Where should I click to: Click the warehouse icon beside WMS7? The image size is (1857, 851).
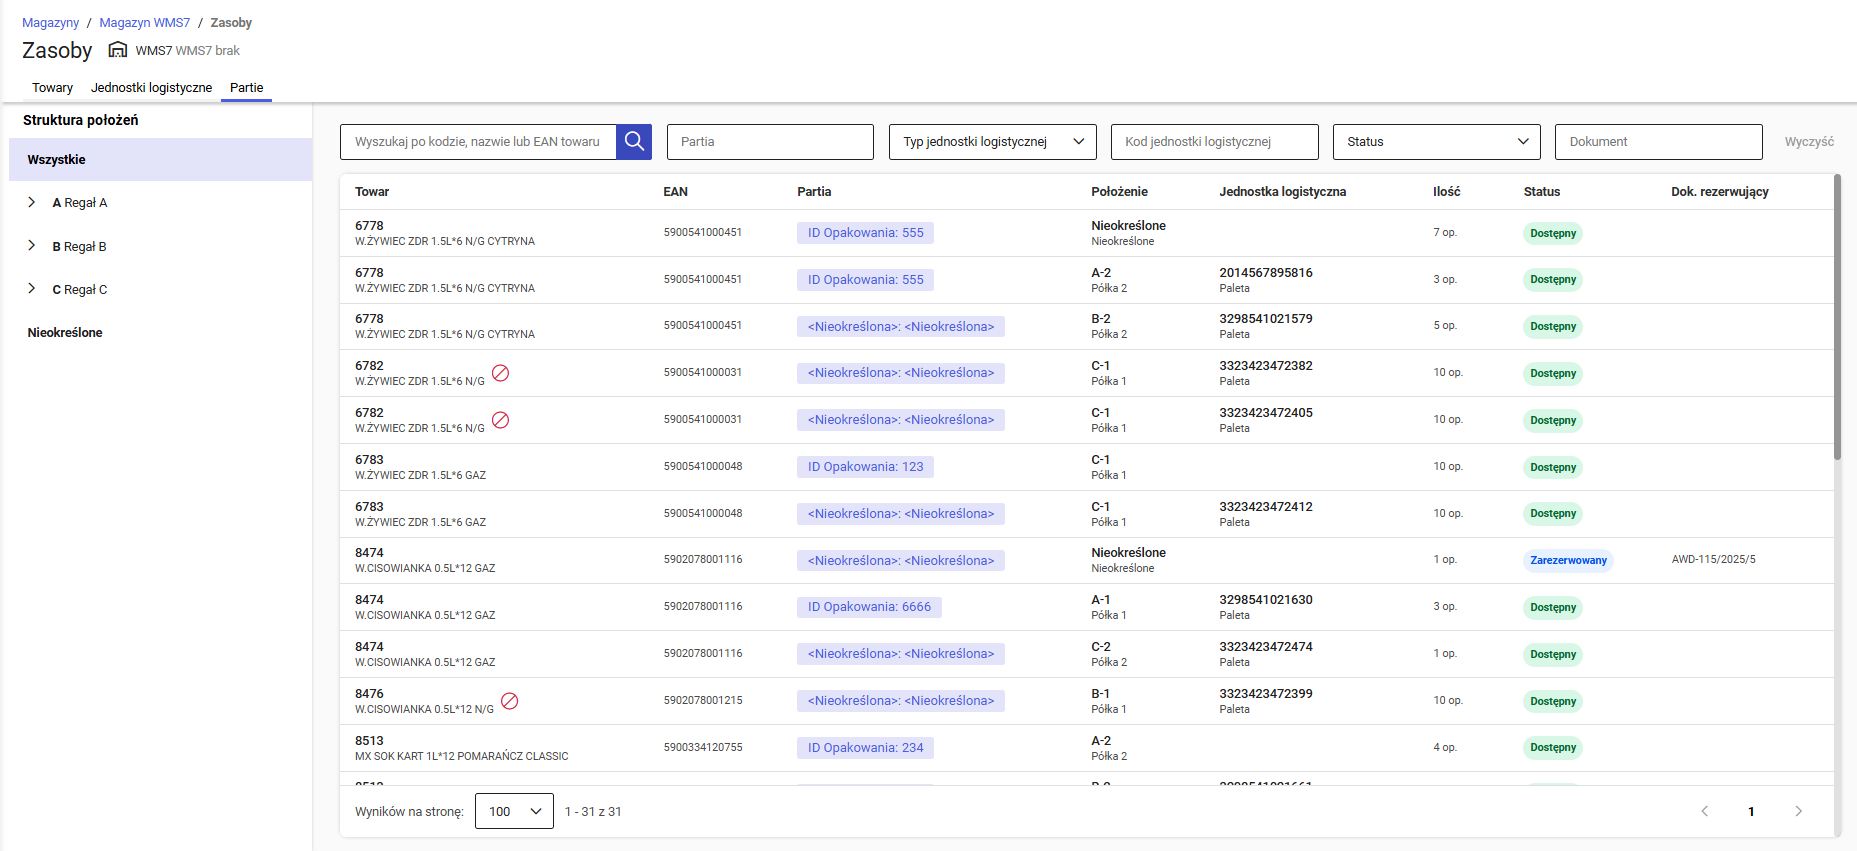pos(118,50)
